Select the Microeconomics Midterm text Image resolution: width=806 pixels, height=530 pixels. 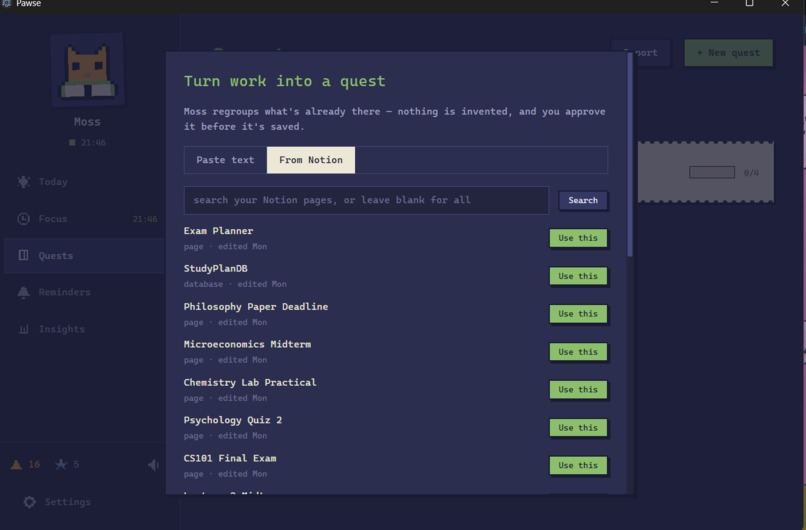click(247, 344)
